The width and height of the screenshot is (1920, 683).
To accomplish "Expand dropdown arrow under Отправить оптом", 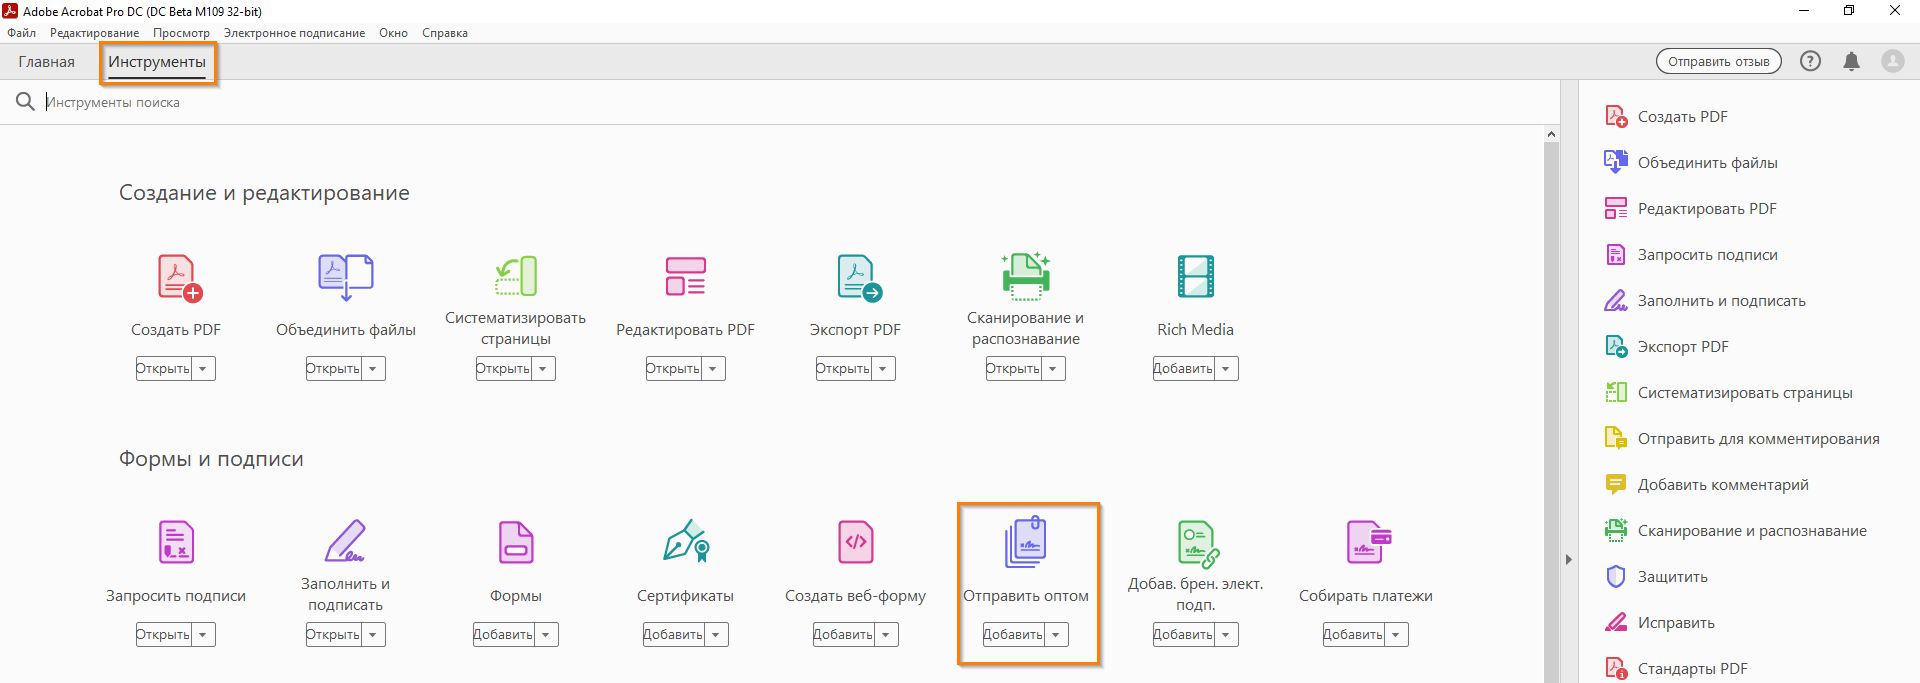I will pos(1056,634).
